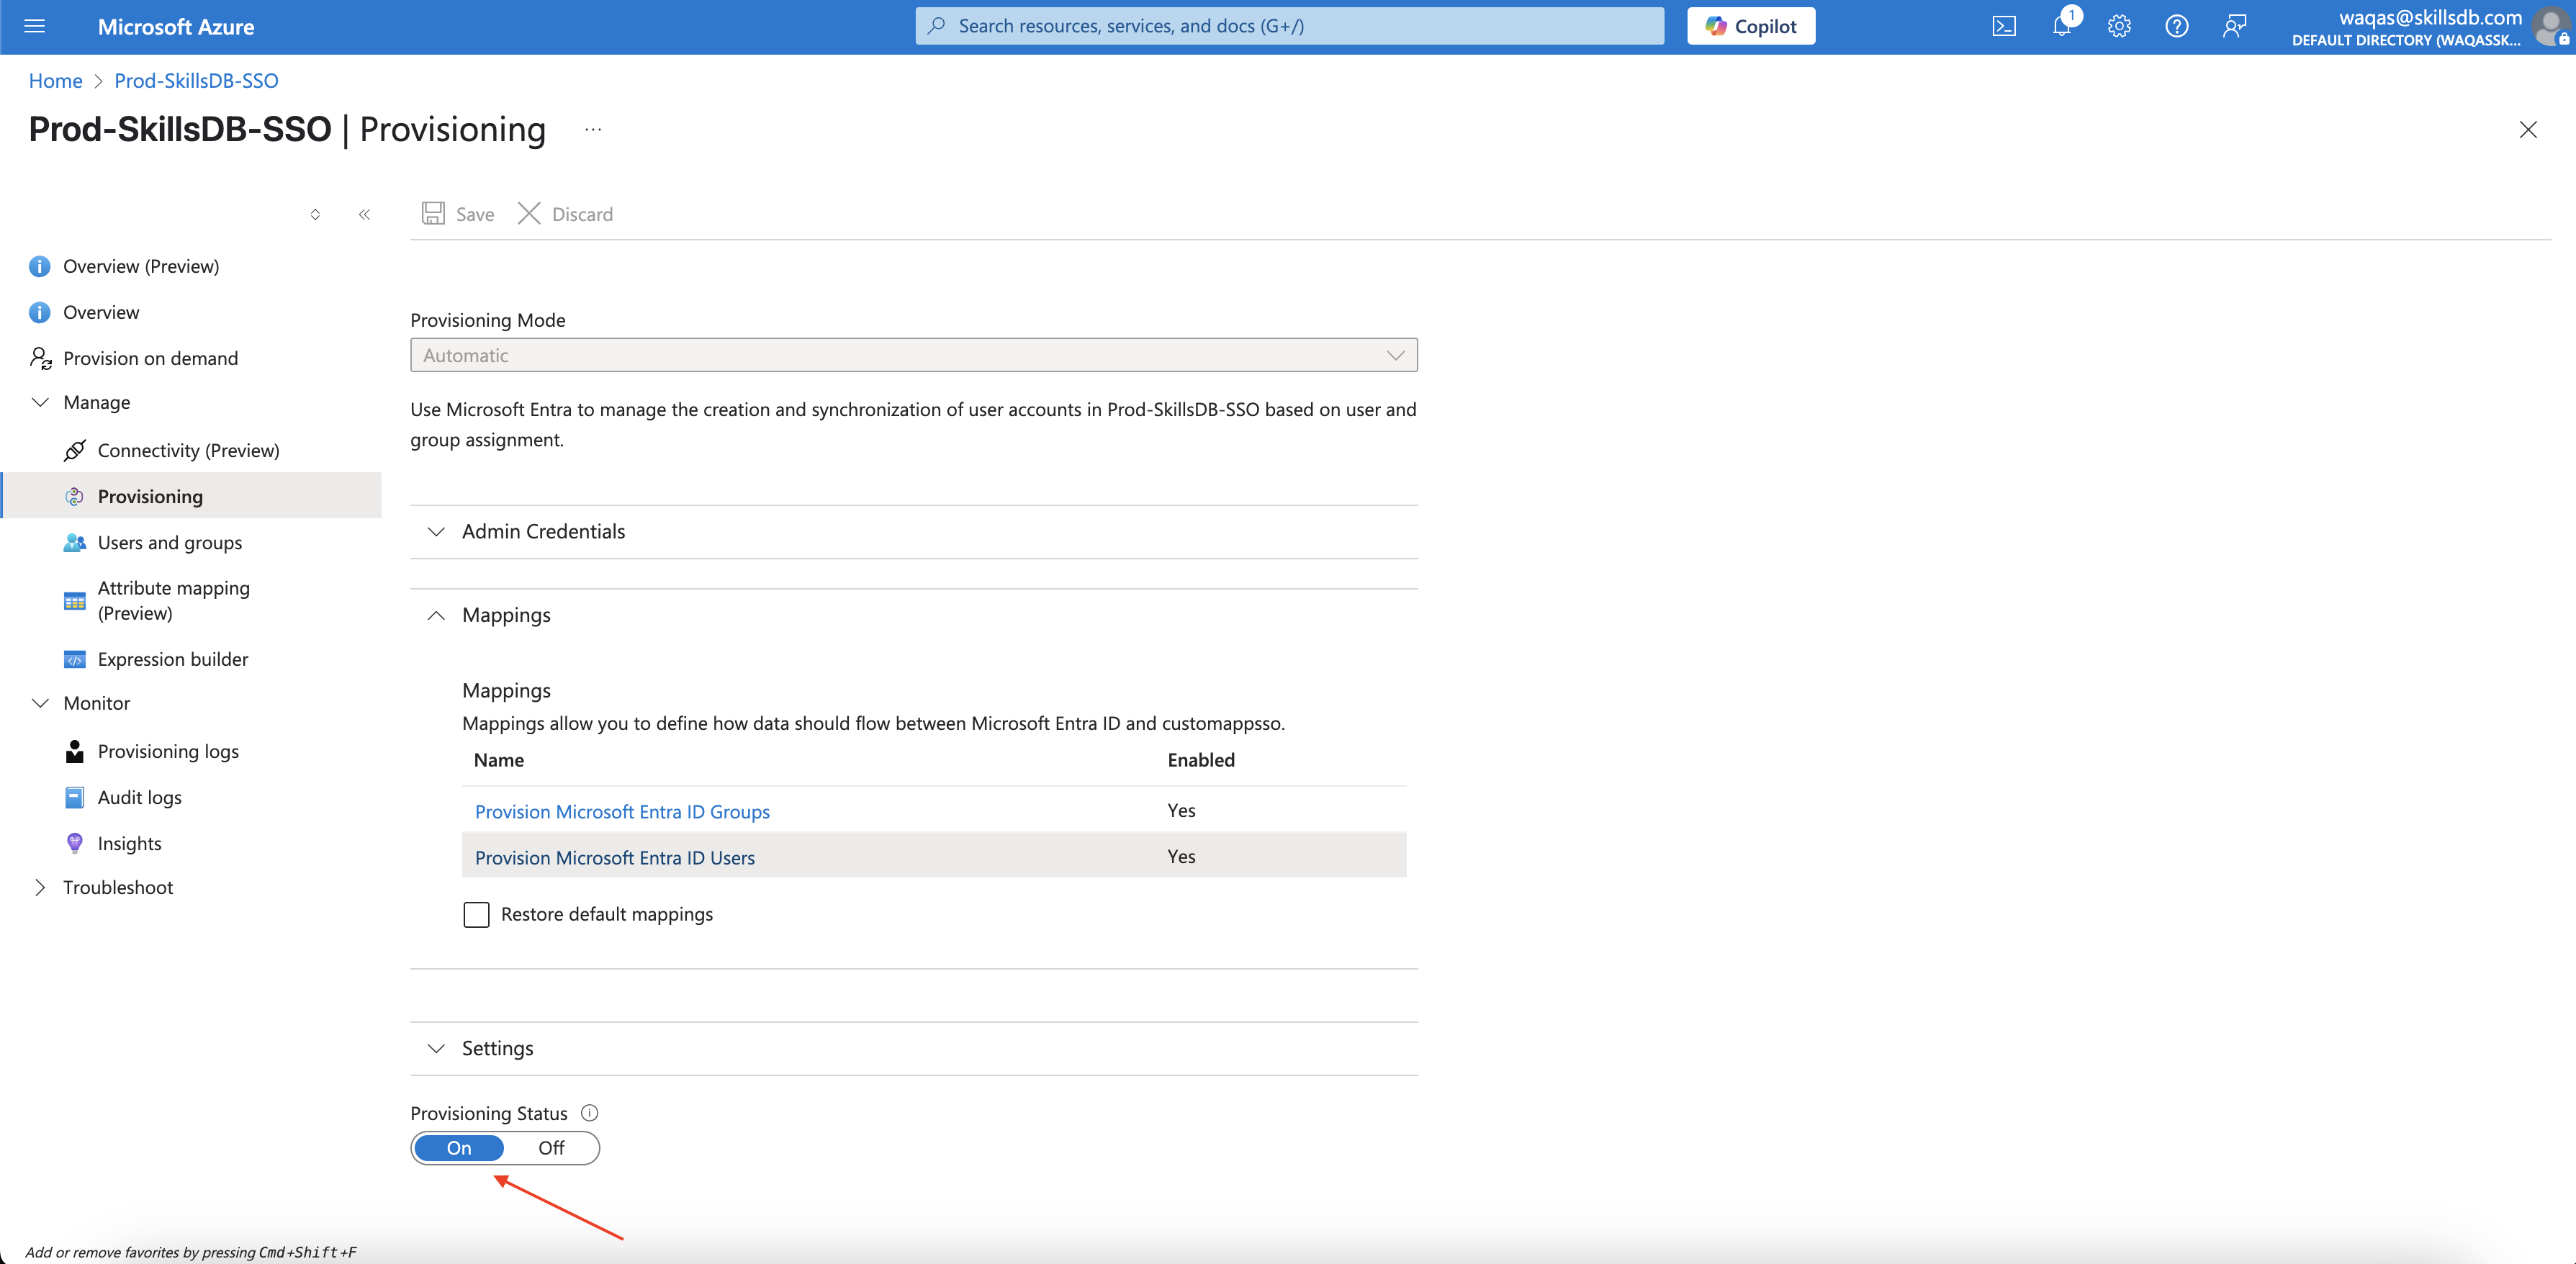Open Expression builder

(173, 659)
